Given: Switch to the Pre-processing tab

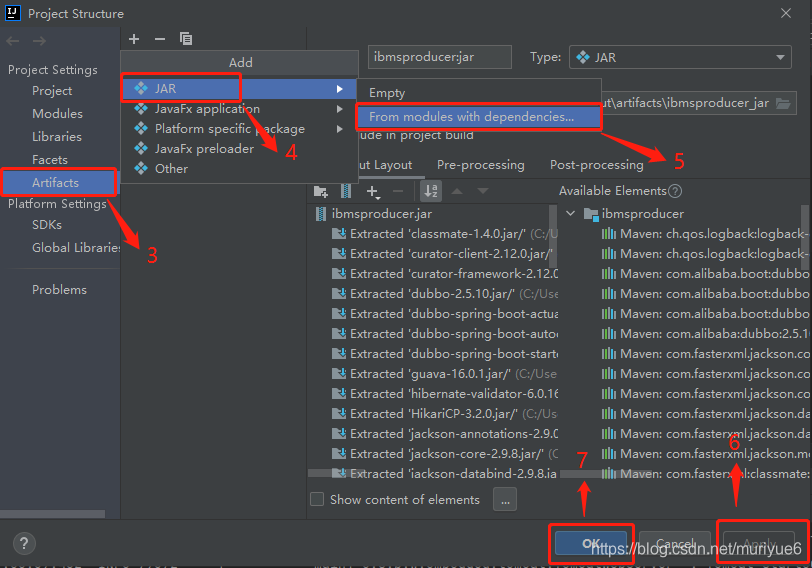Looking at the screenshot, I should coord(481,165).
